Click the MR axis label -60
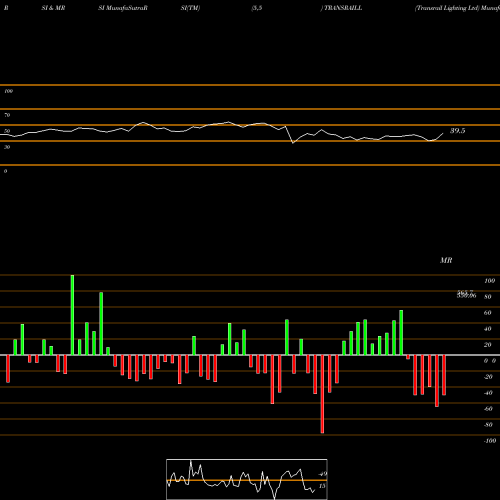This screenshot has width=500, height=500. pos(488,409)
